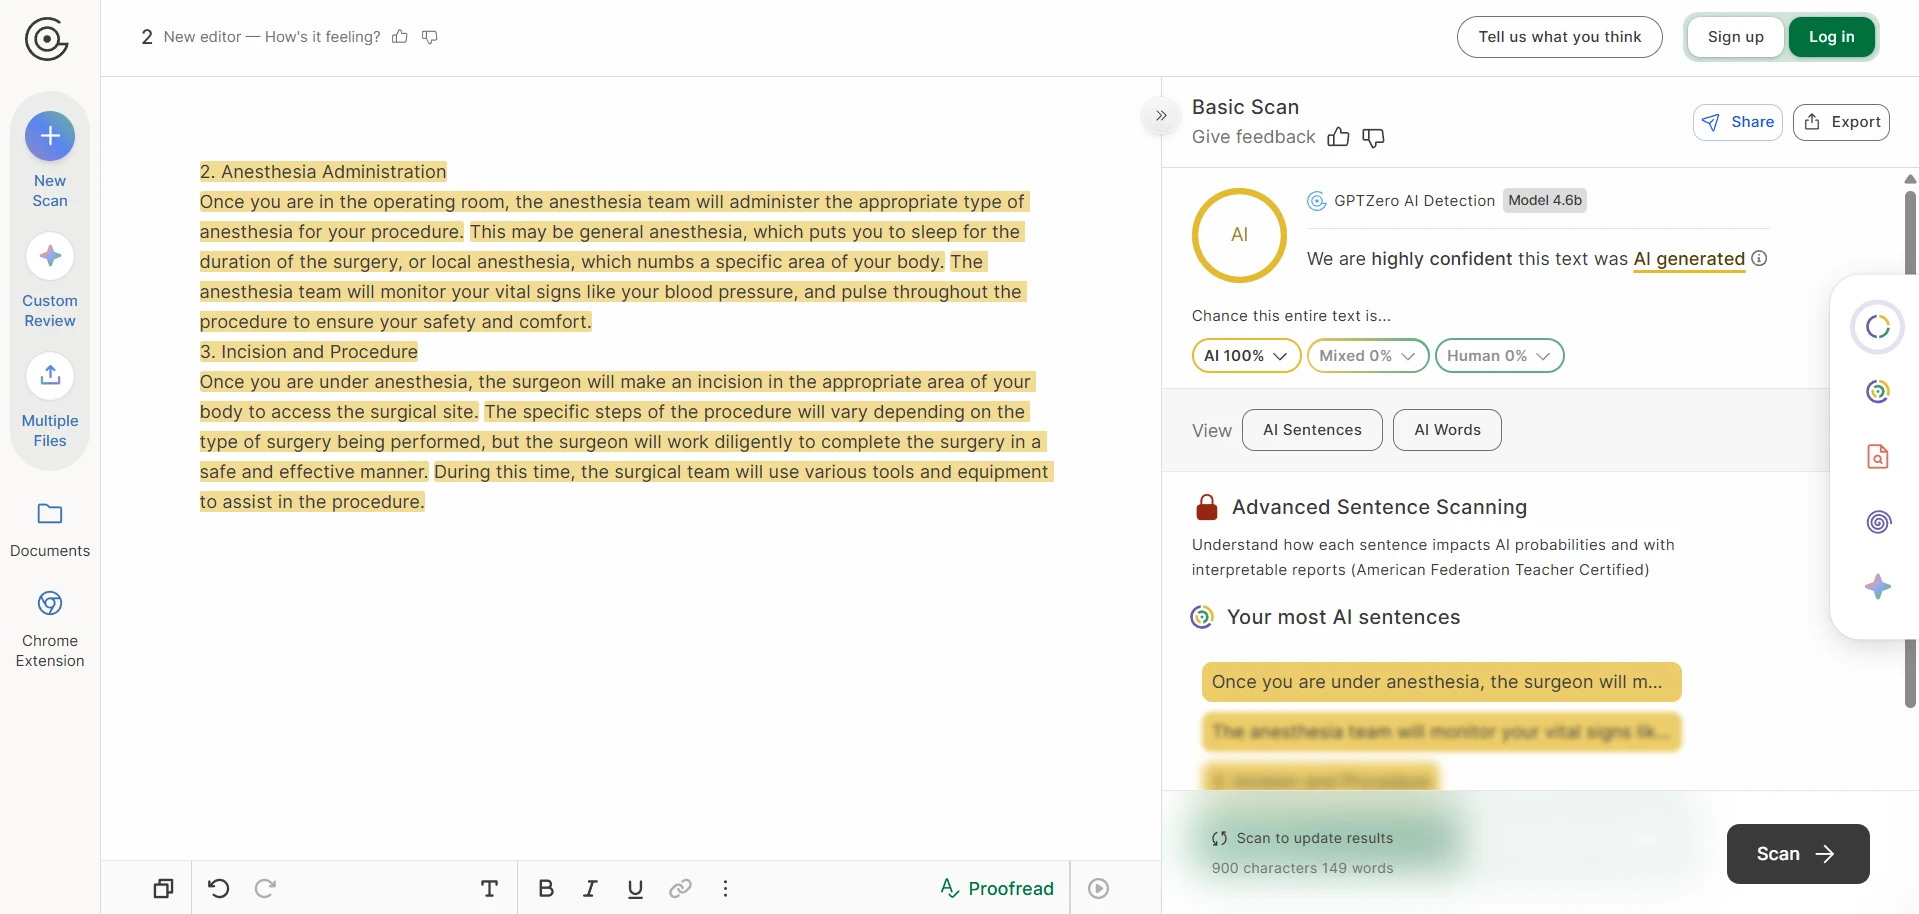Click the scroll up arrow in results panel
The height and width of the screenshot is (914, 1919).
tap(1910, 179)
